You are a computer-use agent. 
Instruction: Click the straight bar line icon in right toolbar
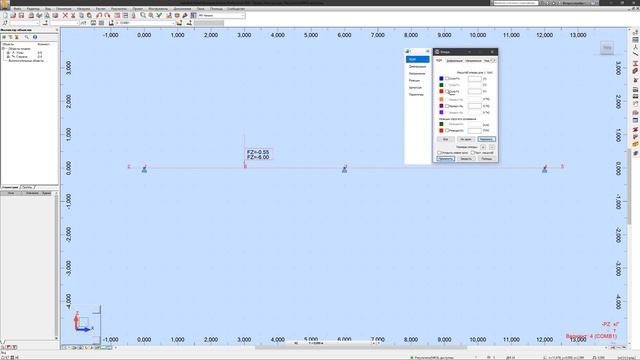click(x=636, y=54)
